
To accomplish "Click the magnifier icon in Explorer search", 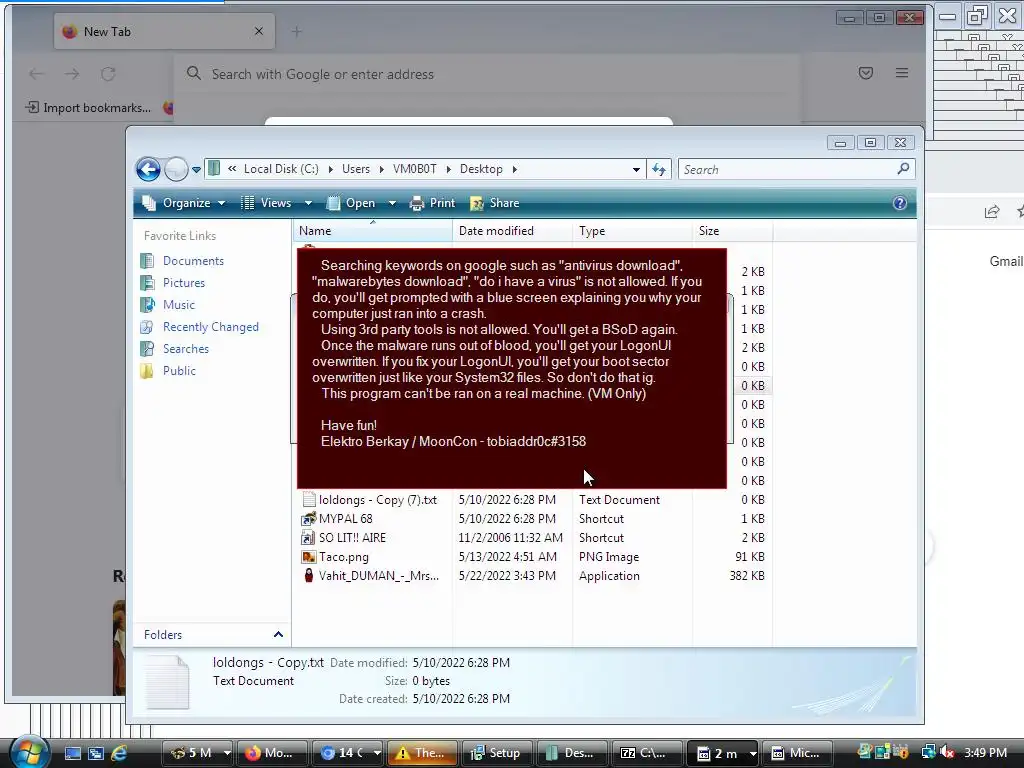I will tap(903, 169).
